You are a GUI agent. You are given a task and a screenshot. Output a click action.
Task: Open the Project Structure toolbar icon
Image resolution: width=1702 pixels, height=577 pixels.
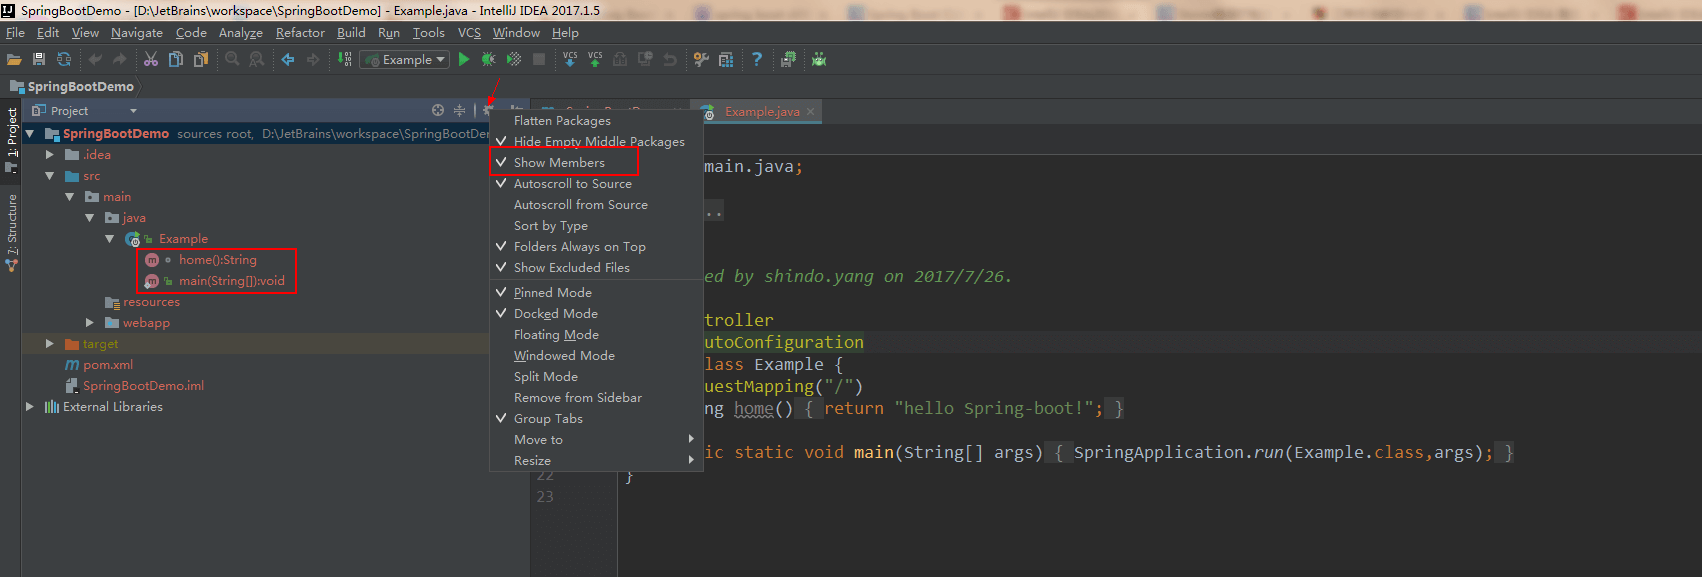726,60
